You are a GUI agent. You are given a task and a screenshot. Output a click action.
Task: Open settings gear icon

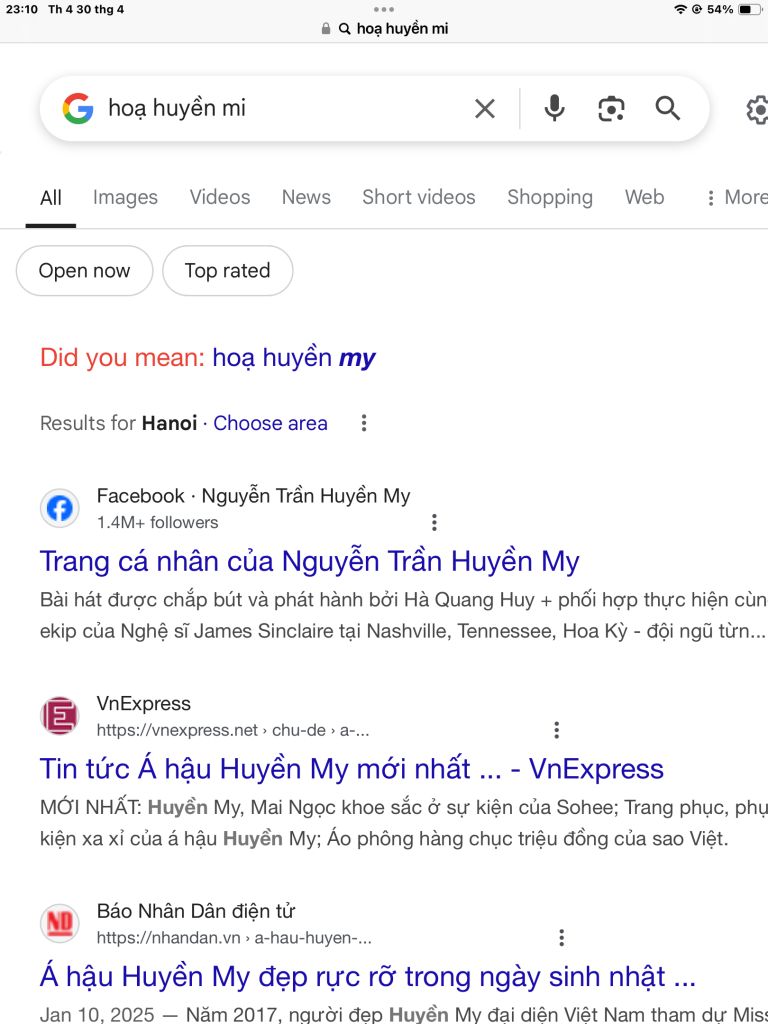[x=758, y=110]
